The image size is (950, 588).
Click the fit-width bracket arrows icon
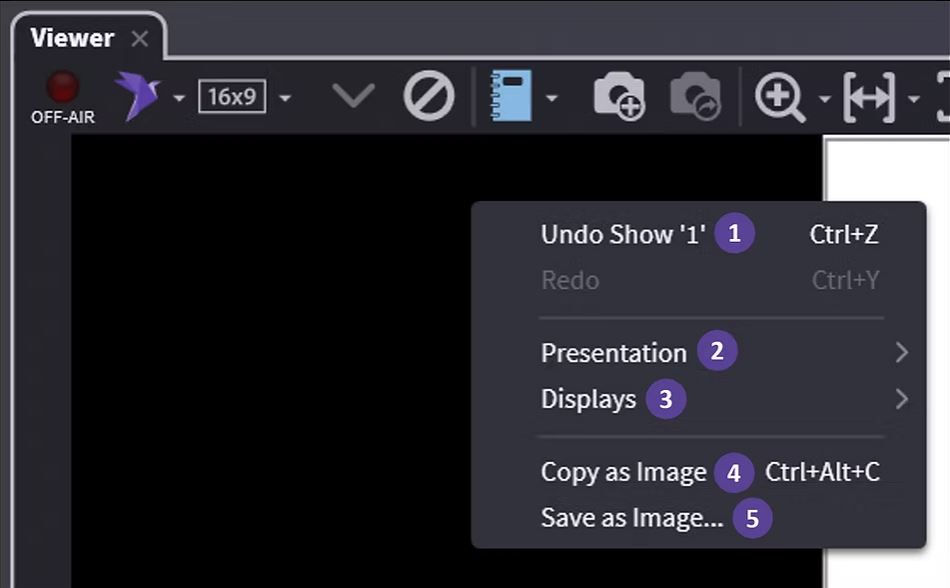(868, 98)
